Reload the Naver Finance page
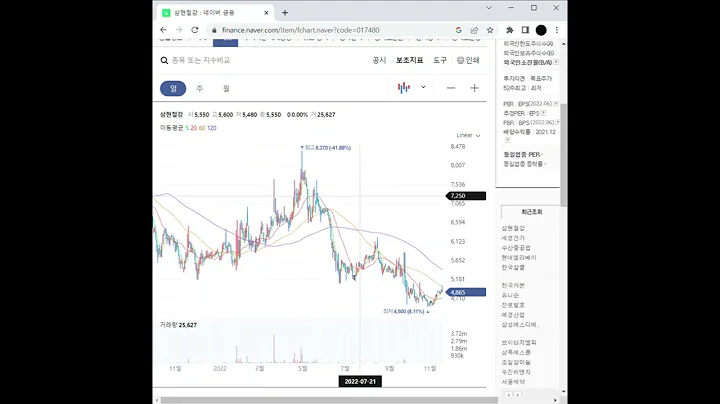This screenshot has width=720, height=404. click(x=195, y=30)
